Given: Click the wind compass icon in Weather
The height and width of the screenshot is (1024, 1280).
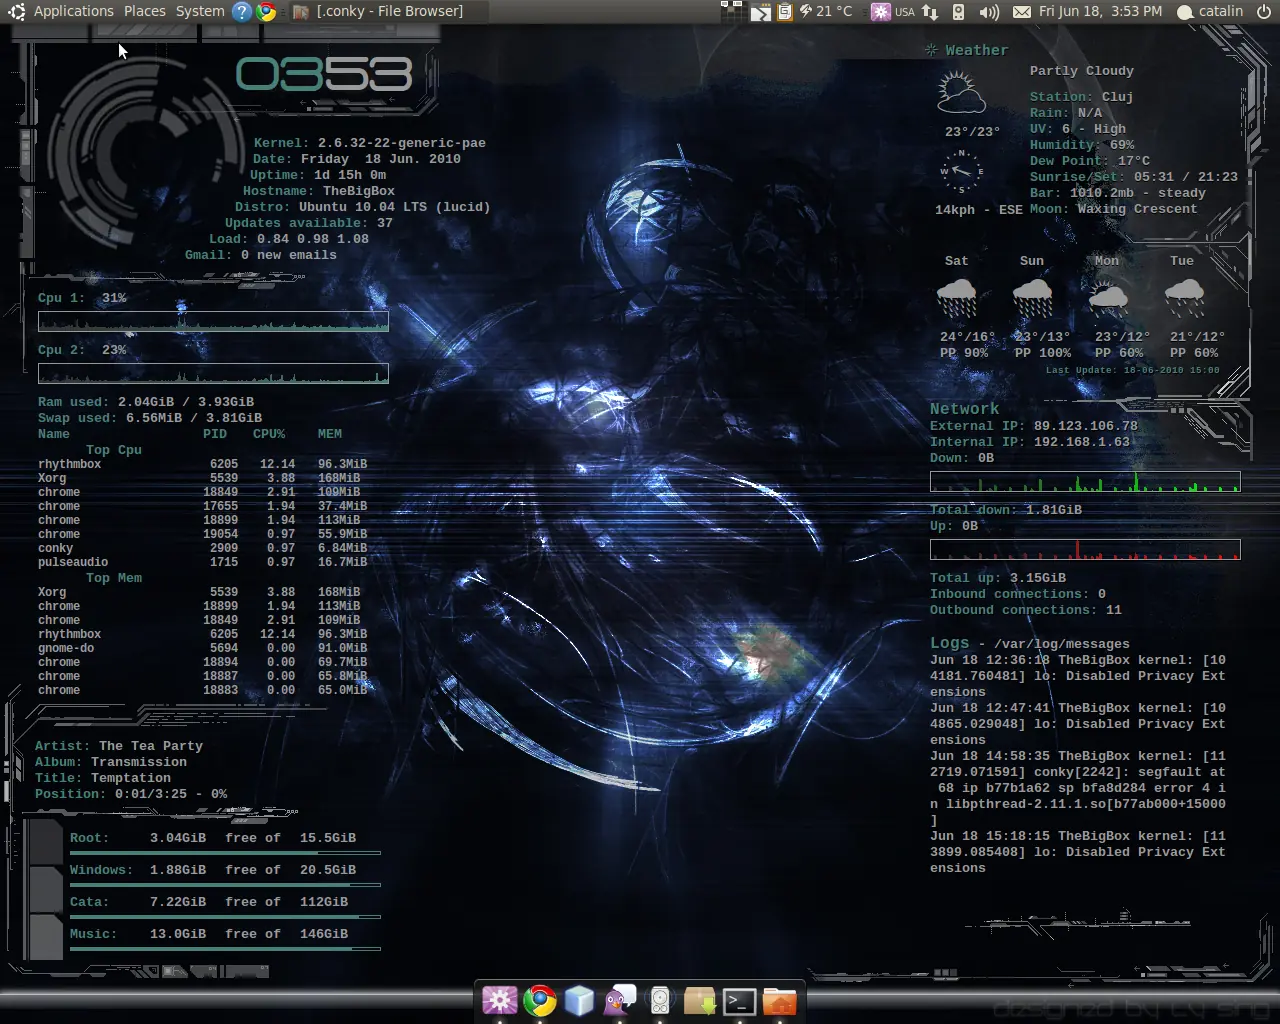Looking at the screenshot, I should pos(962,172).
